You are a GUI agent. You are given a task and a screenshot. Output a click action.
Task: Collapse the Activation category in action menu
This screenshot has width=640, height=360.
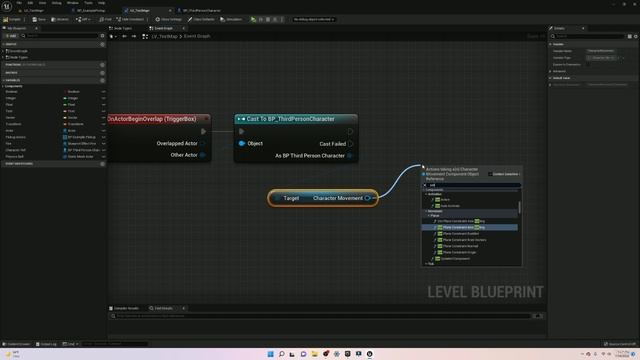tap(426, 194)
